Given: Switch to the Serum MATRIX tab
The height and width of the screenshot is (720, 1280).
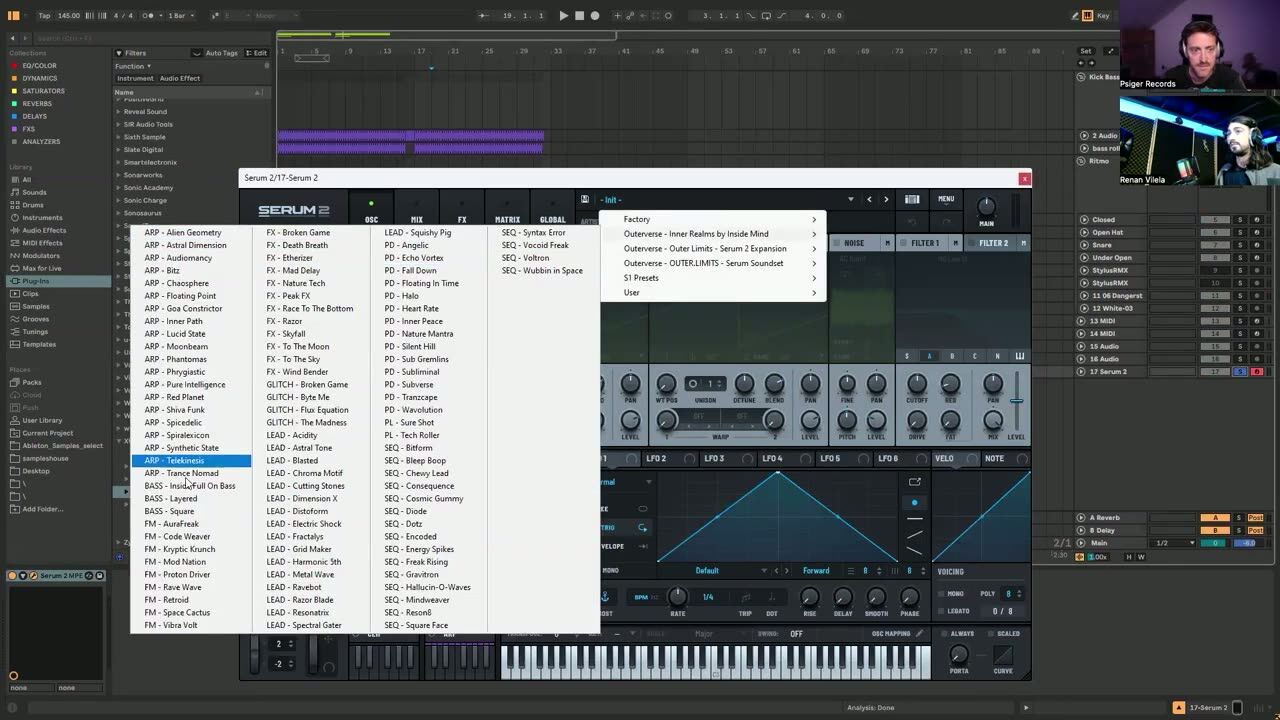Looking at the screenshot, I should click(507, 211).
